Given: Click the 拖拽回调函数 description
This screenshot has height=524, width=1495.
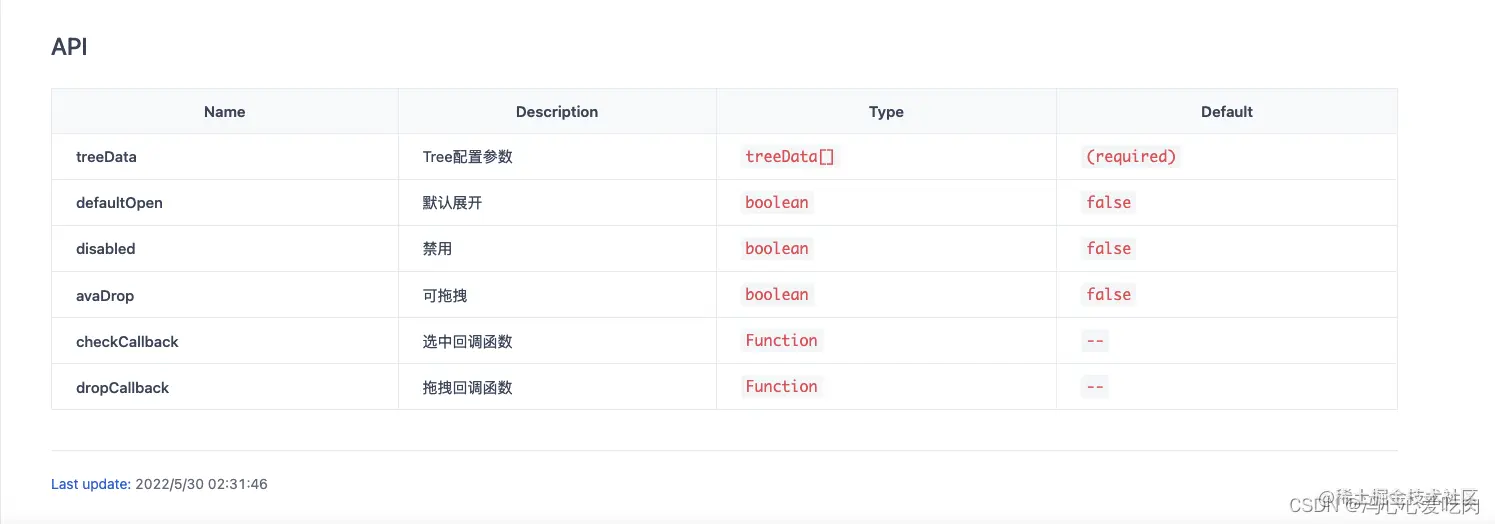Looking at the screenshot, I should (x=467, y=387).
